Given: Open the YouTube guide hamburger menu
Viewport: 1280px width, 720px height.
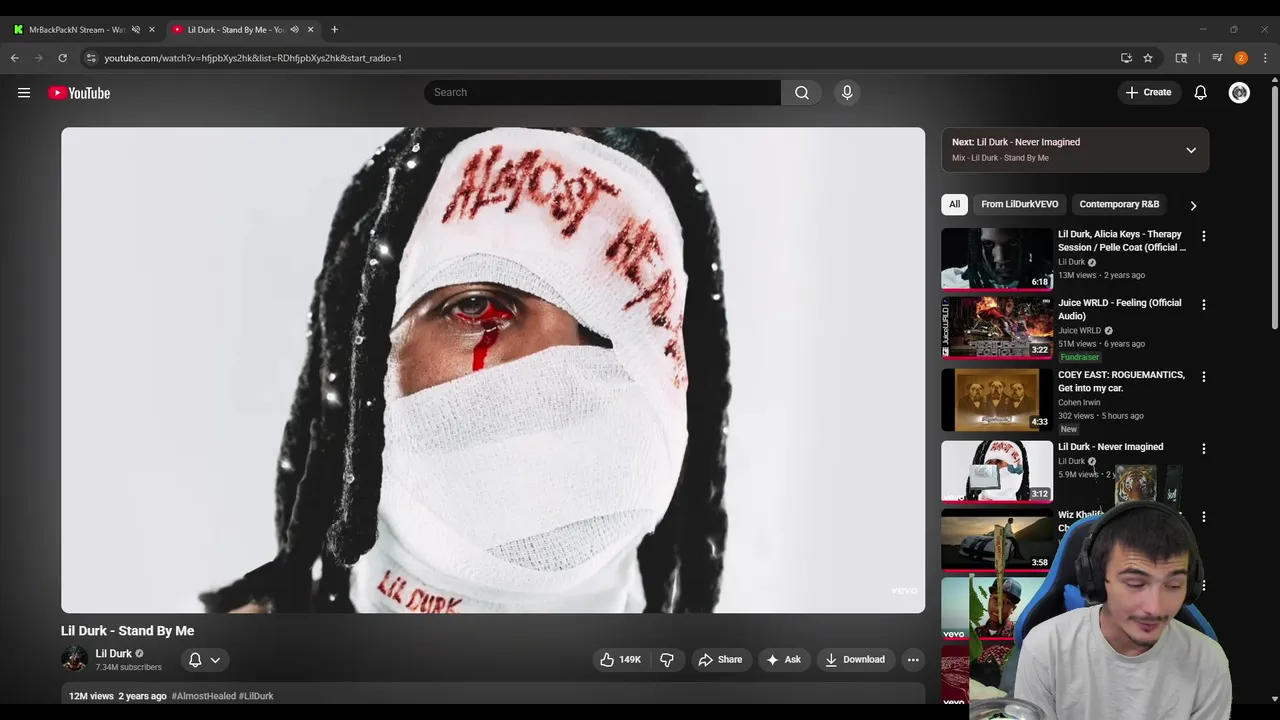Looking at the screenshot, I should click(24, 93).
